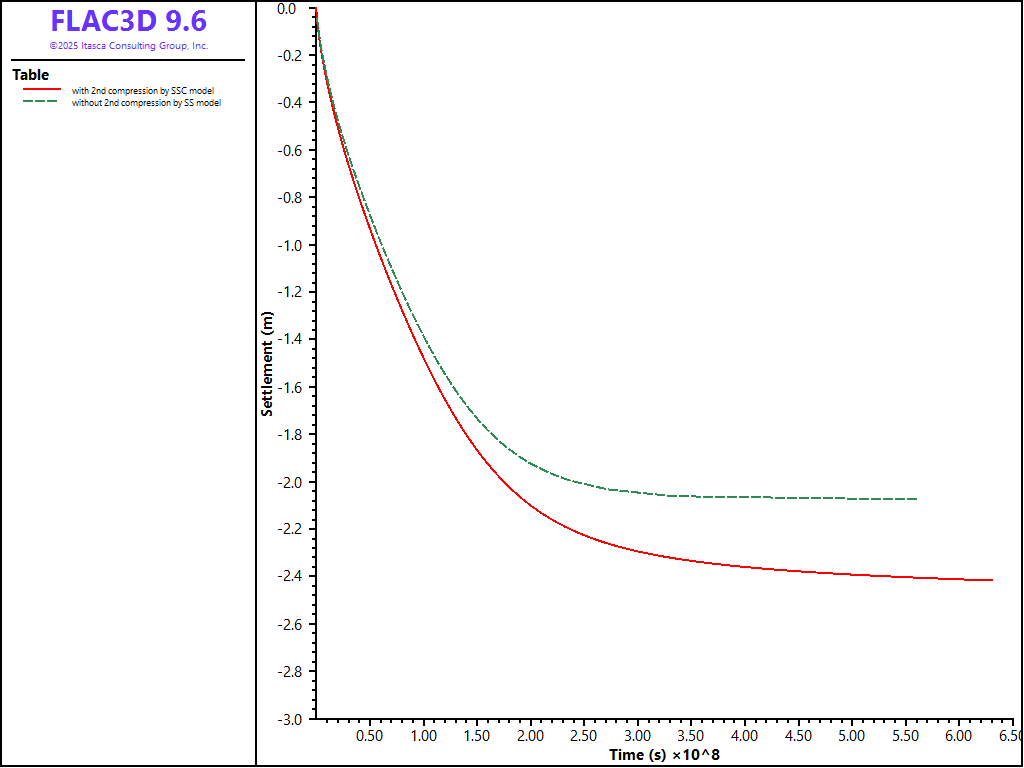Click the right end of the red SSC curve
Screen dimensions: 1024x768
coord(991,580)
